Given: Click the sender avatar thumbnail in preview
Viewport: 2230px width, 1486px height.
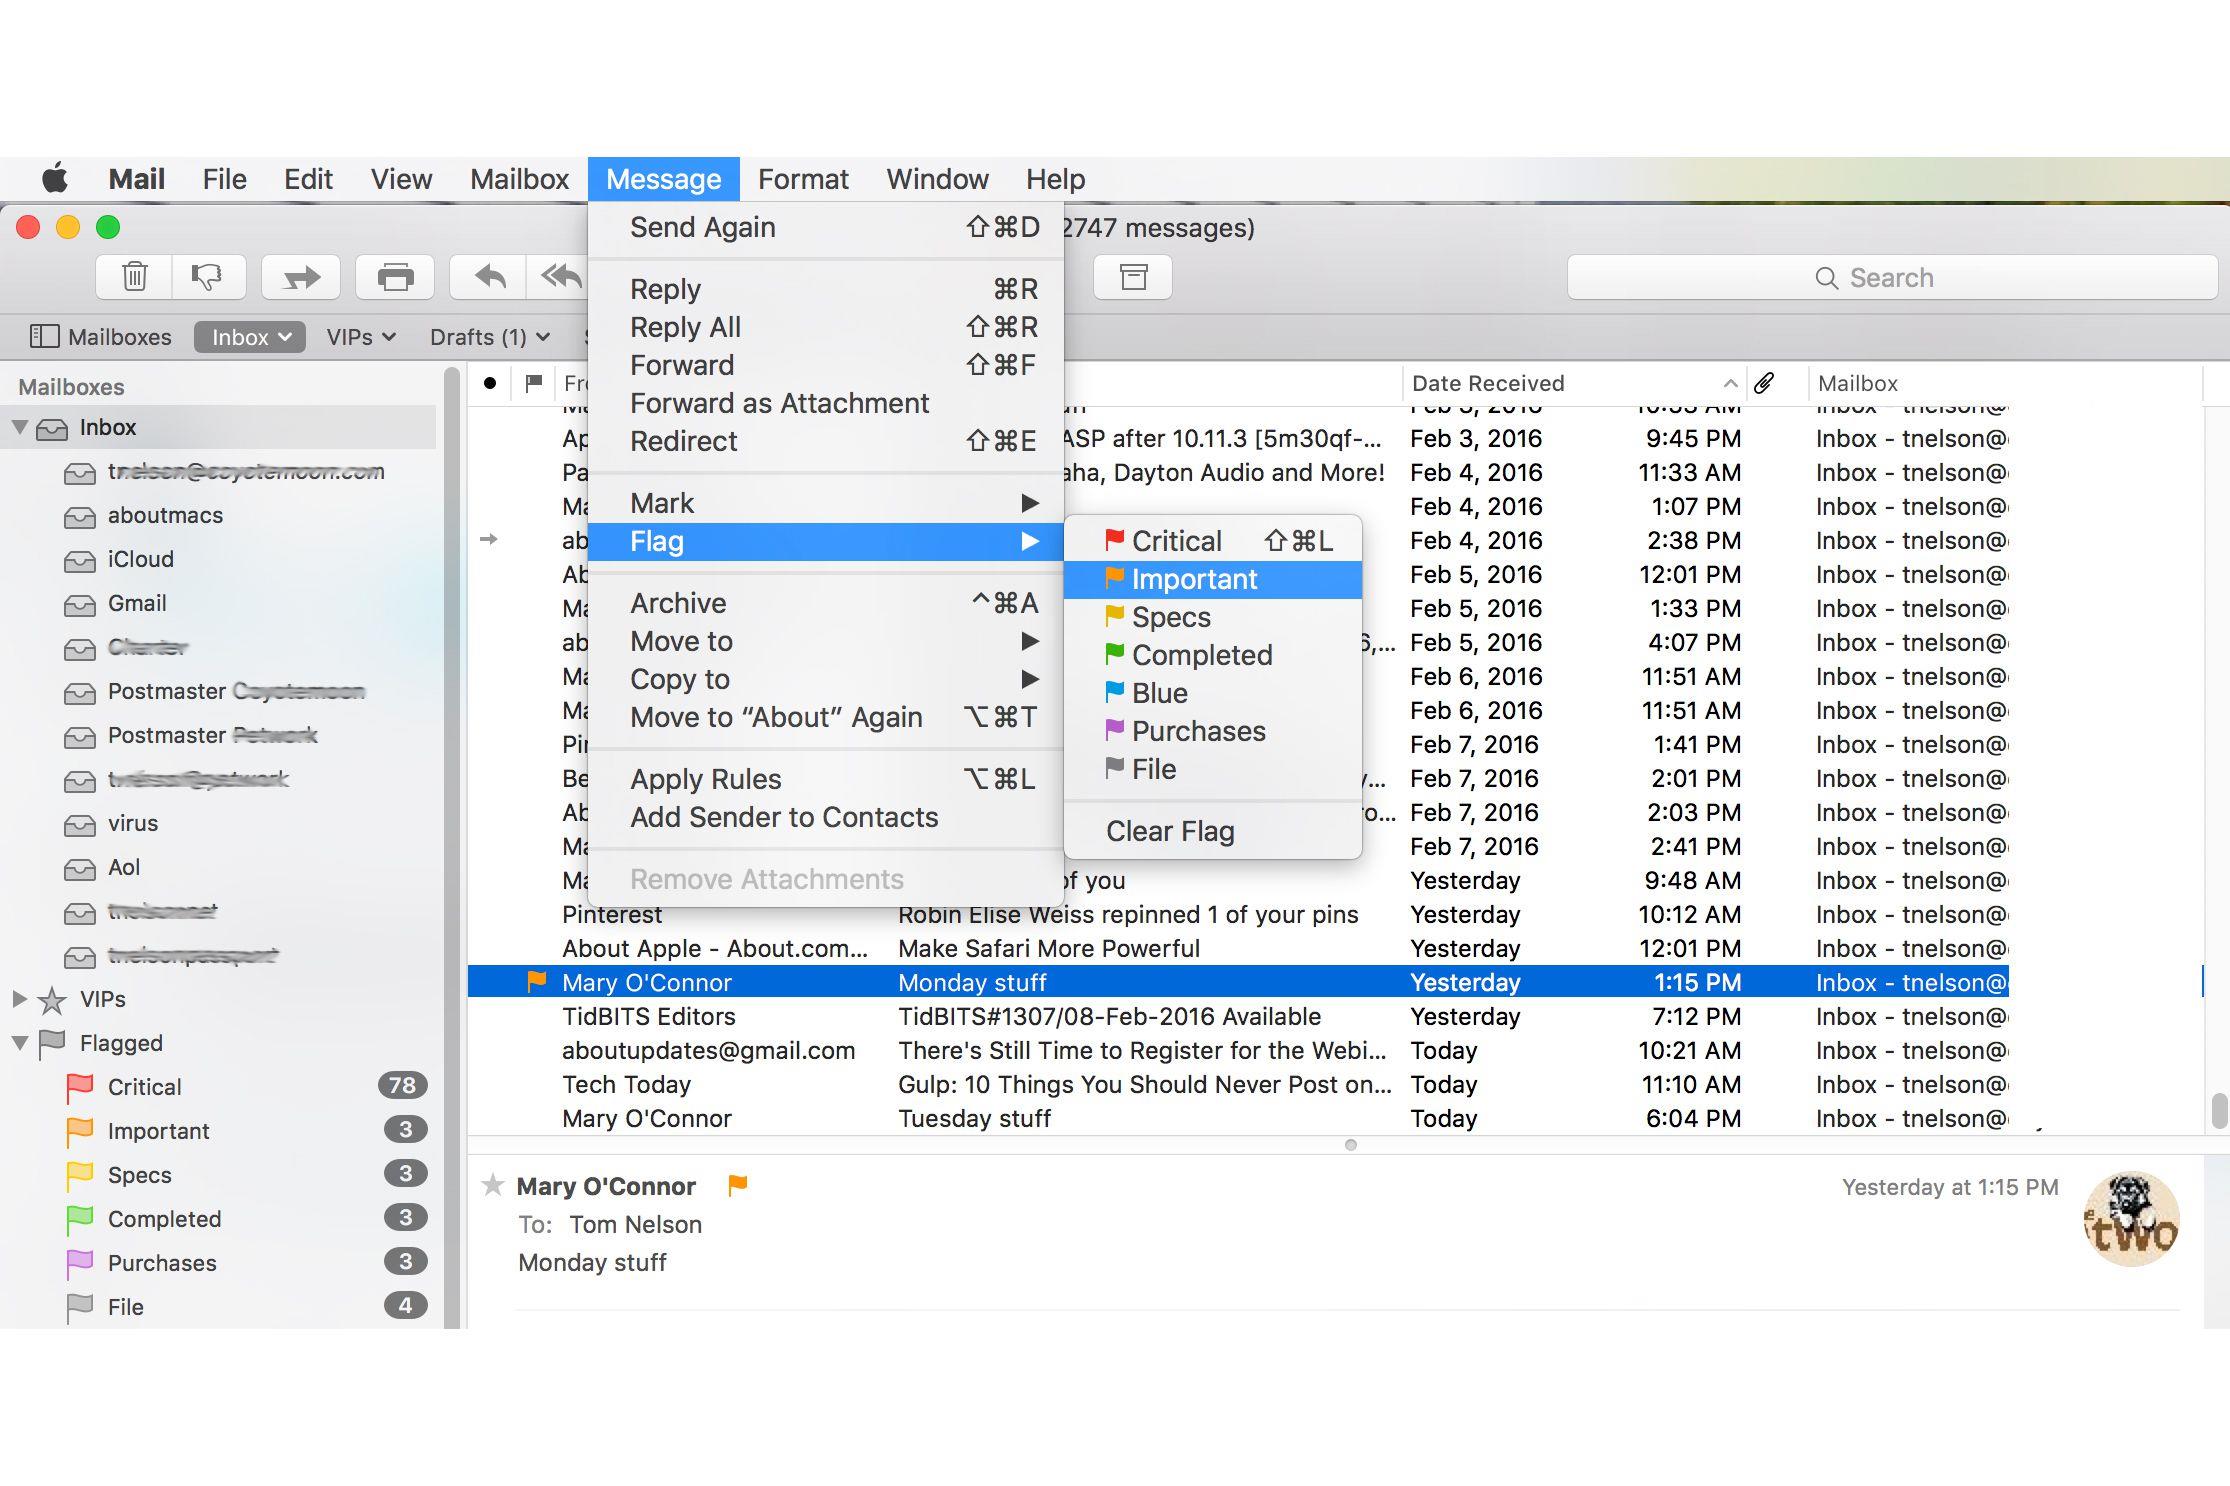Looking at the screenshot, I should pos(2131,1218).
